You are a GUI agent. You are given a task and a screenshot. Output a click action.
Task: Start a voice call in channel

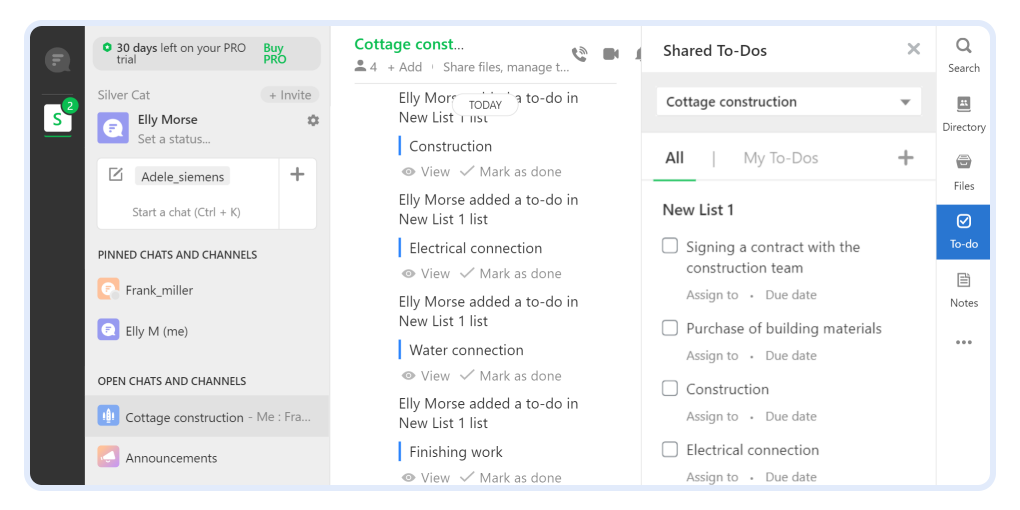[x=579, y=54]
